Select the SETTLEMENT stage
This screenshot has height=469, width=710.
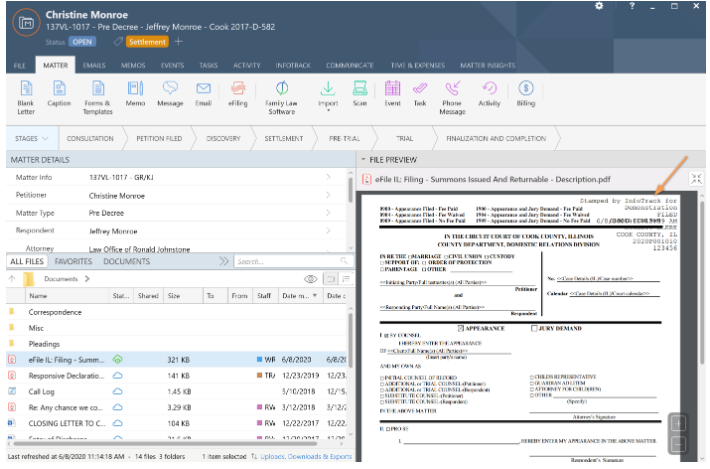click(284, 139)
